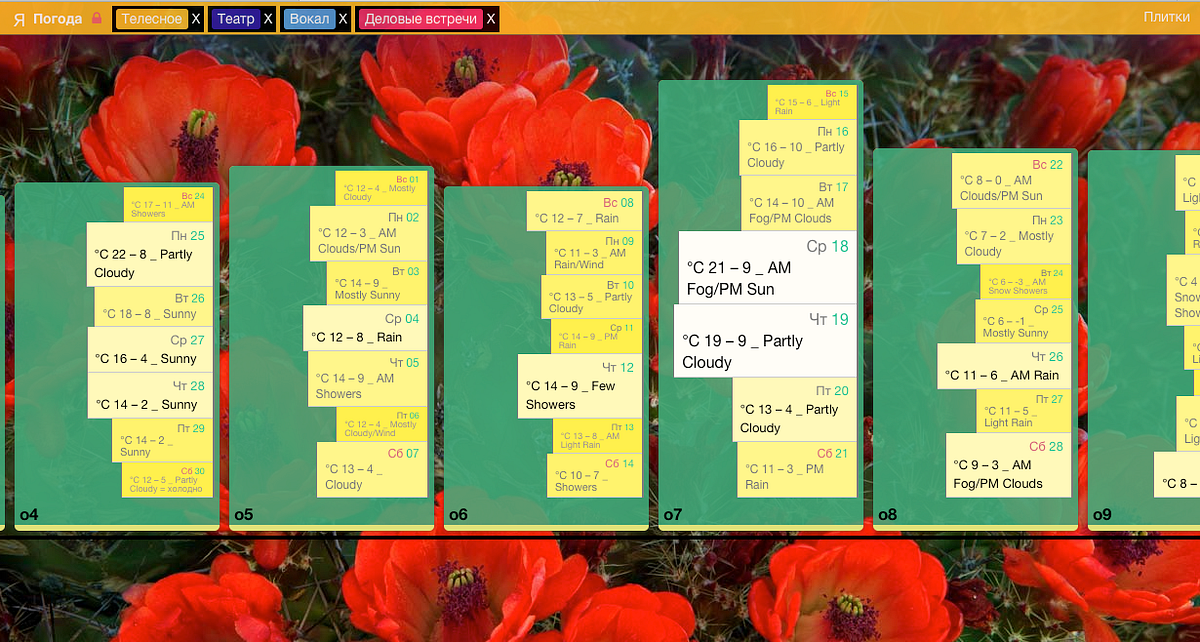Open the Вт 26 Sunny card
Screen dimensions: 1200x642
tap(153, 306)
